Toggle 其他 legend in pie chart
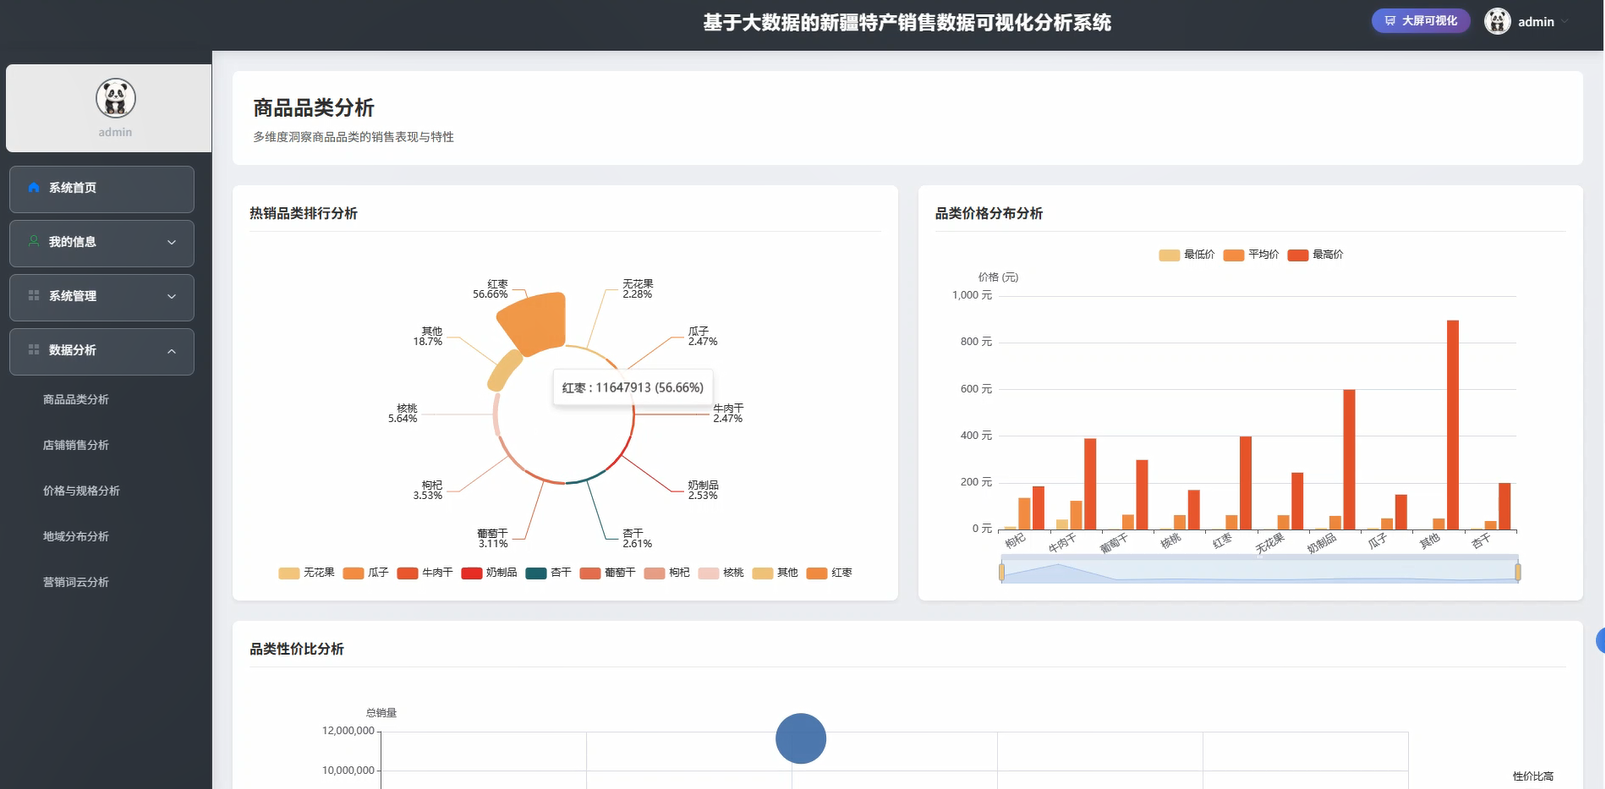The image size is (1605, 789). pos(775,573)
